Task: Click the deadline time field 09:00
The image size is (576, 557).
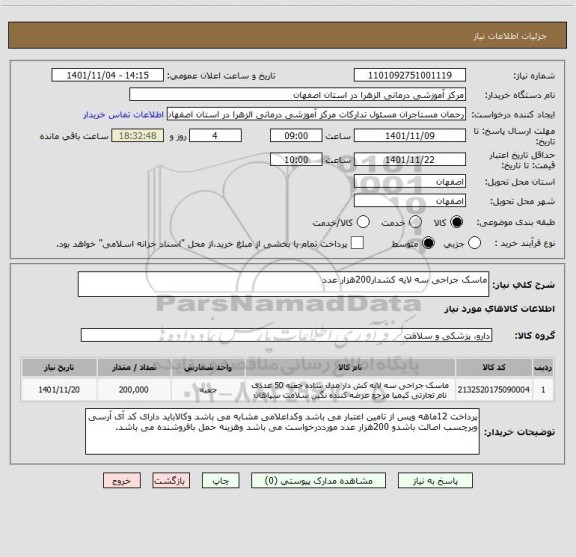Action: 296,136
